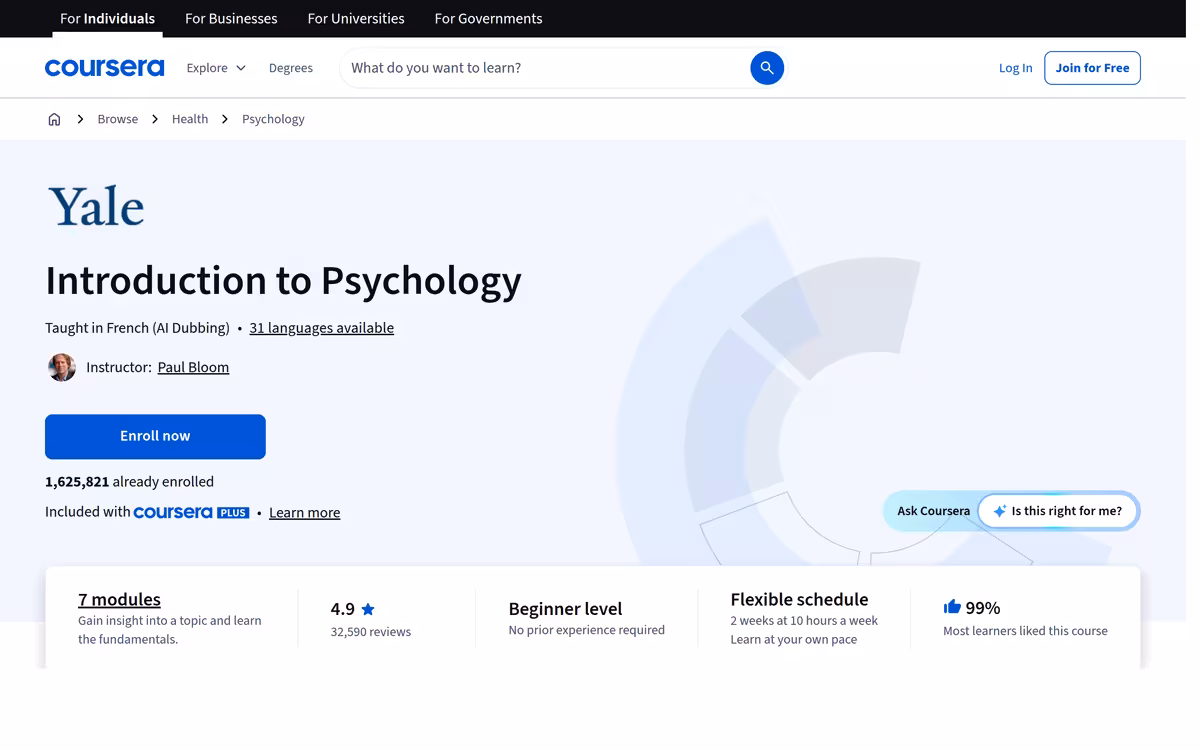Click the '2 weeks at 10 hours a week' text
This screenshot has width=1200, height=750.
pyautogui.click(x=804, y=620)
